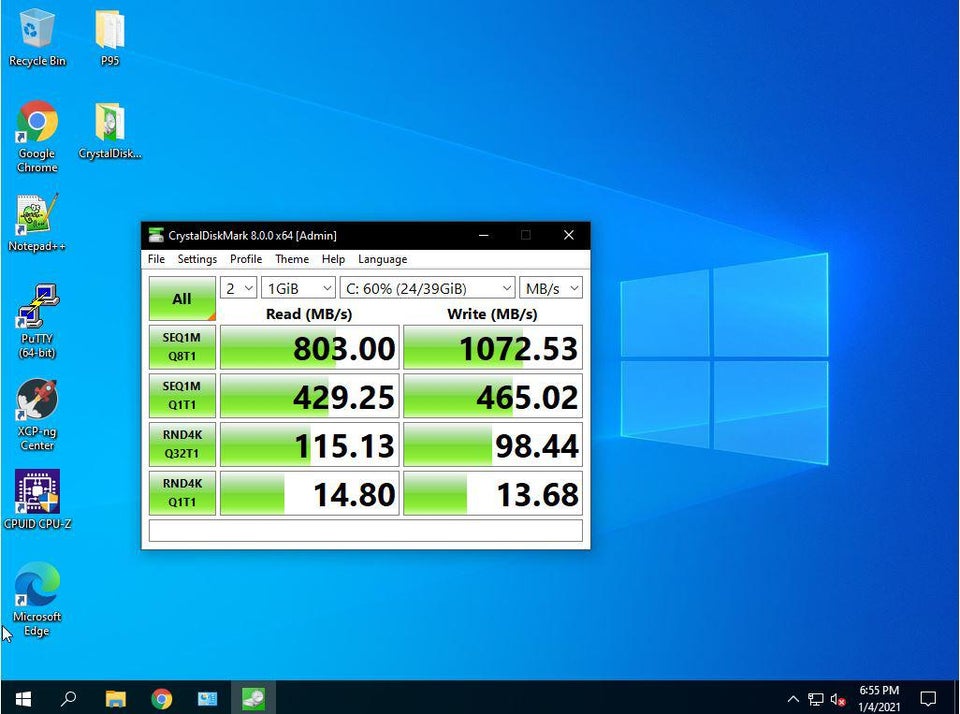Run the SEQ1M Q1T1 test
The image size is (960, 714).
[x=182, y=396]
